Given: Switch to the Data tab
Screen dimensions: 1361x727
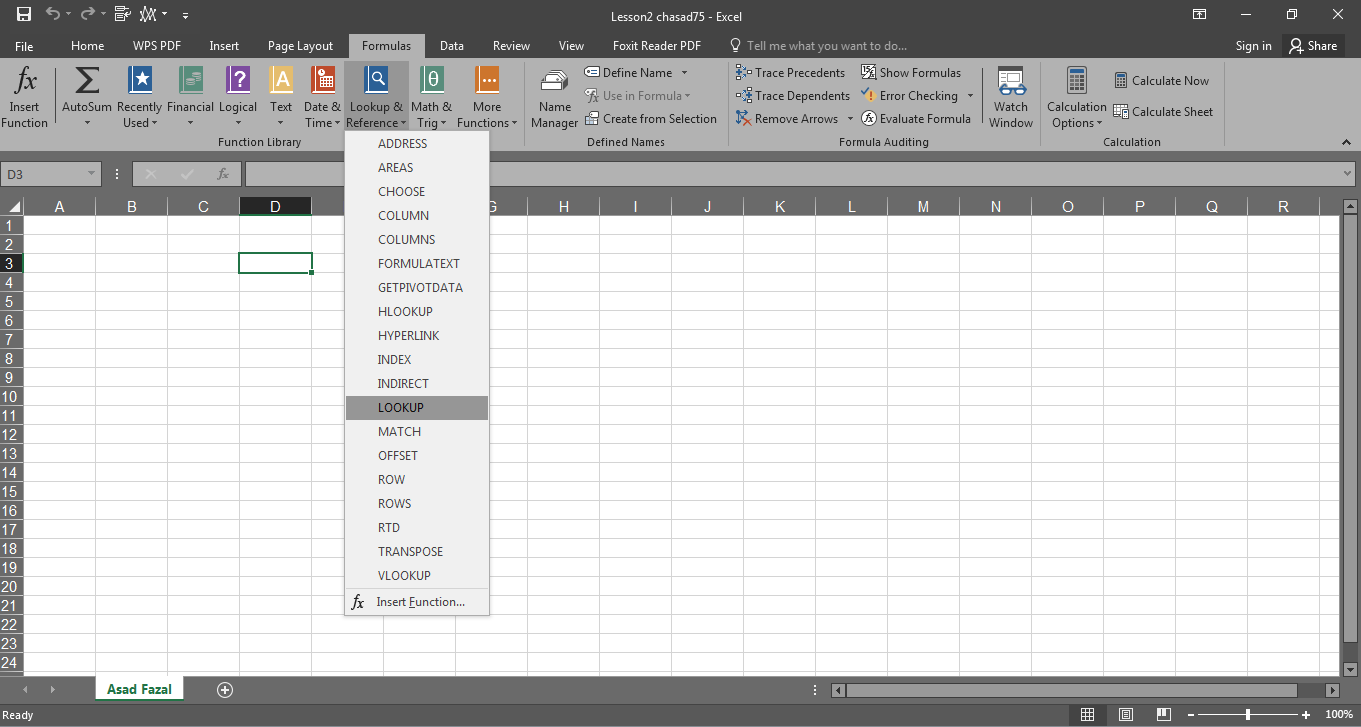Looking at the screenshot, I should tap(451, 46).
